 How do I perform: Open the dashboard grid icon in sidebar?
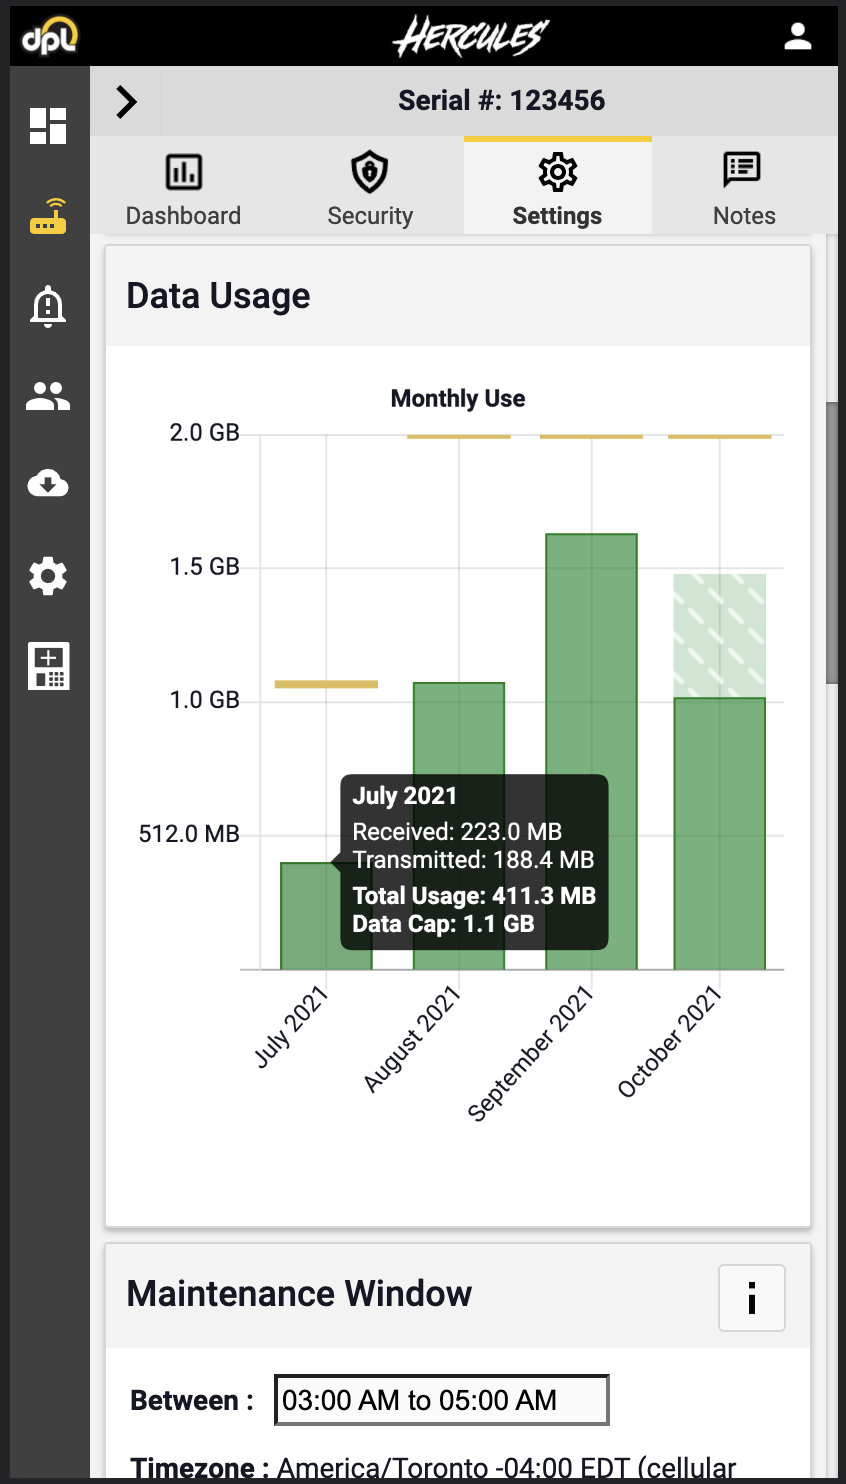point(48,126)
